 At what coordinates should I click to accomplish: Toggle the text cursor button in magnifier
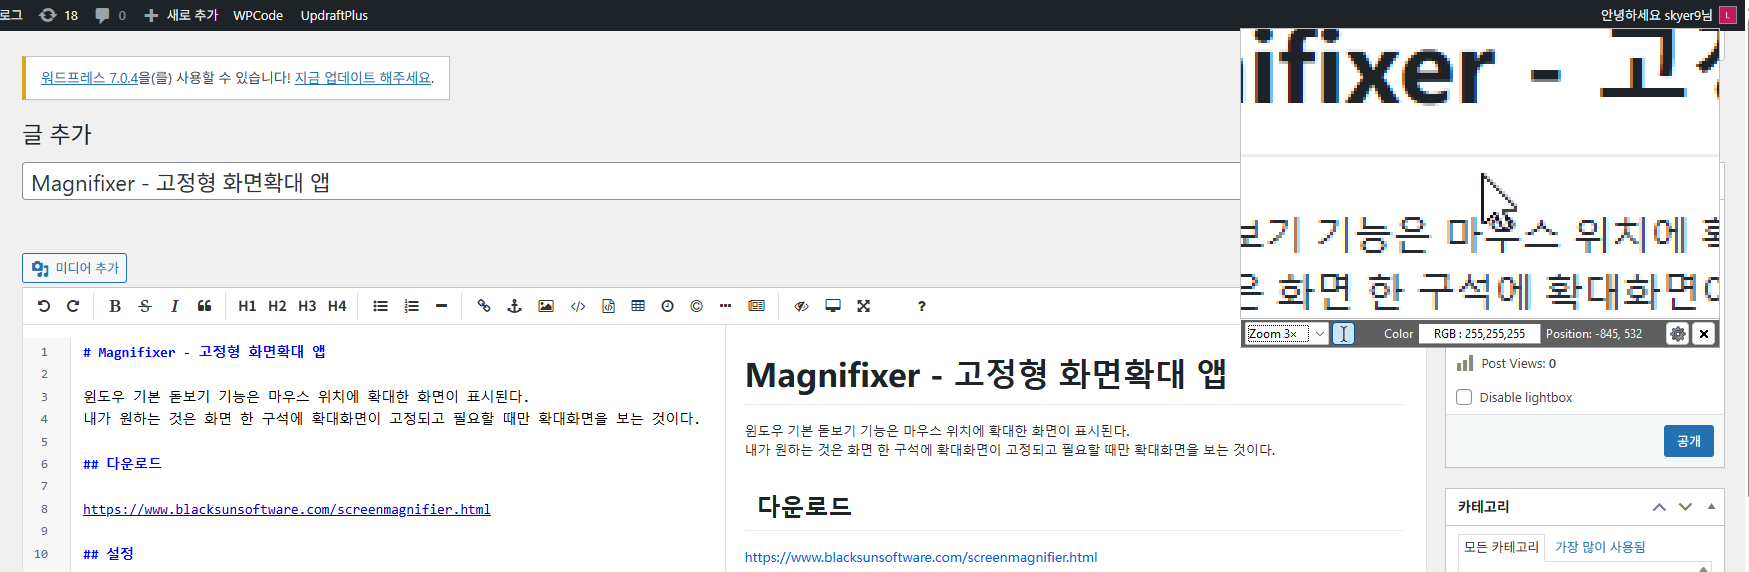[1344, 334]
